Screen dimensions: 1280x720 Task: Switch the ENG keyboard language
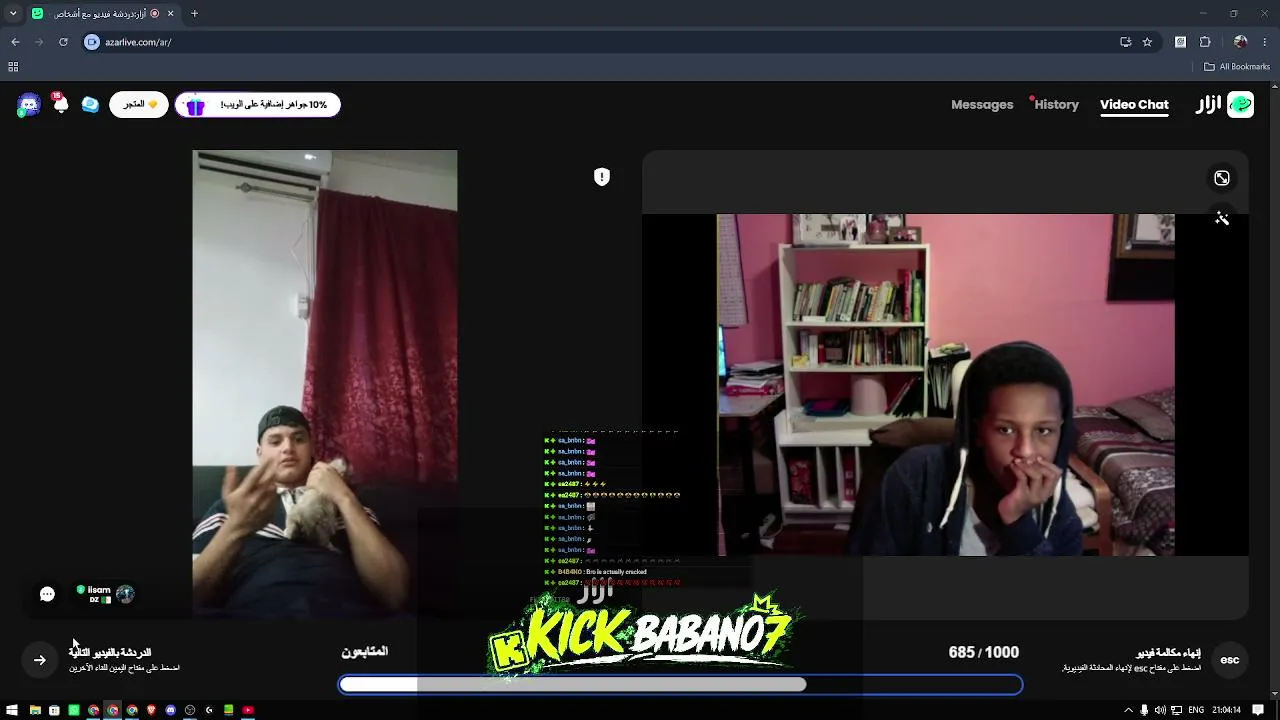click(1196, 710)
